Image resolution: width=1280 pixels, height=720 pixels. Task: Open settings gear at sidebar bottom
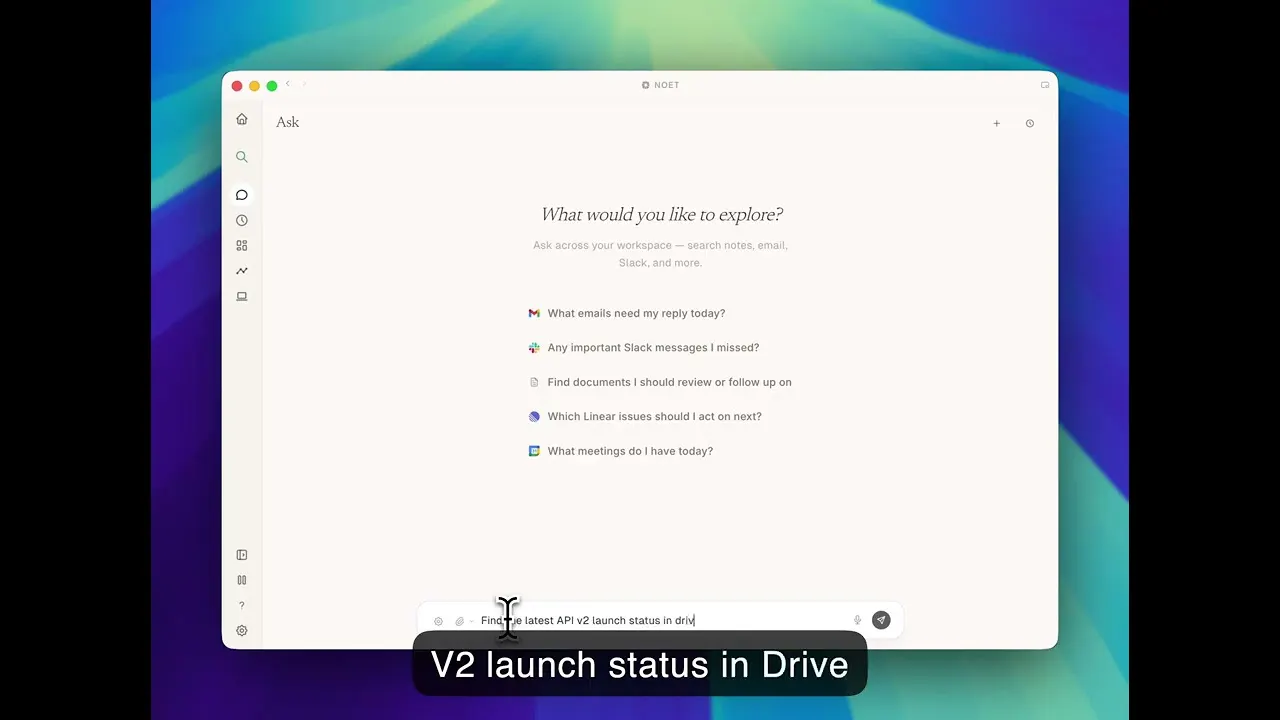coord(242,631)
